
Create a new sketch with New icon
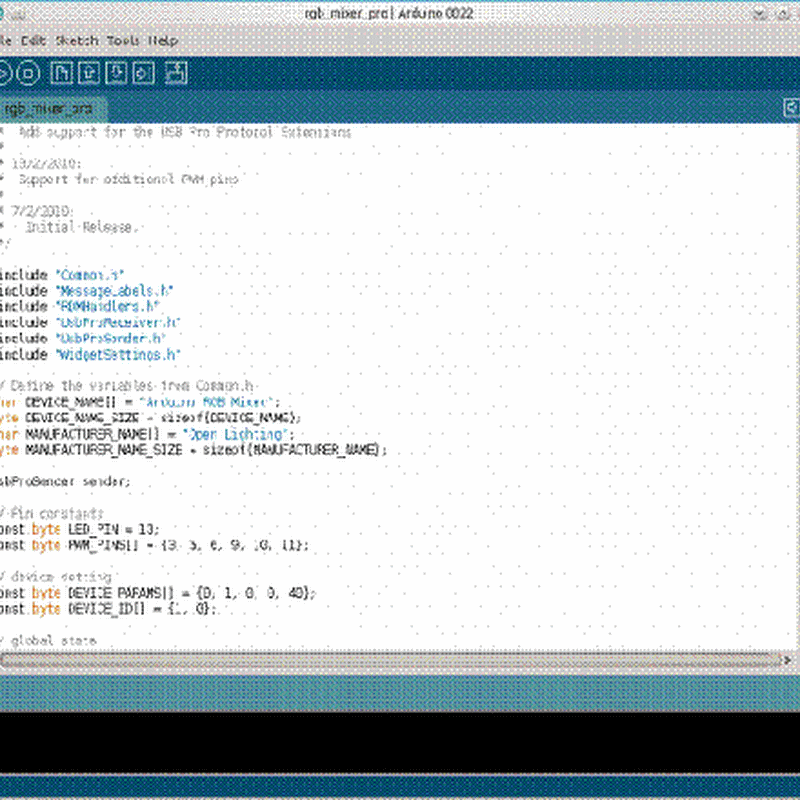point(61,73)
